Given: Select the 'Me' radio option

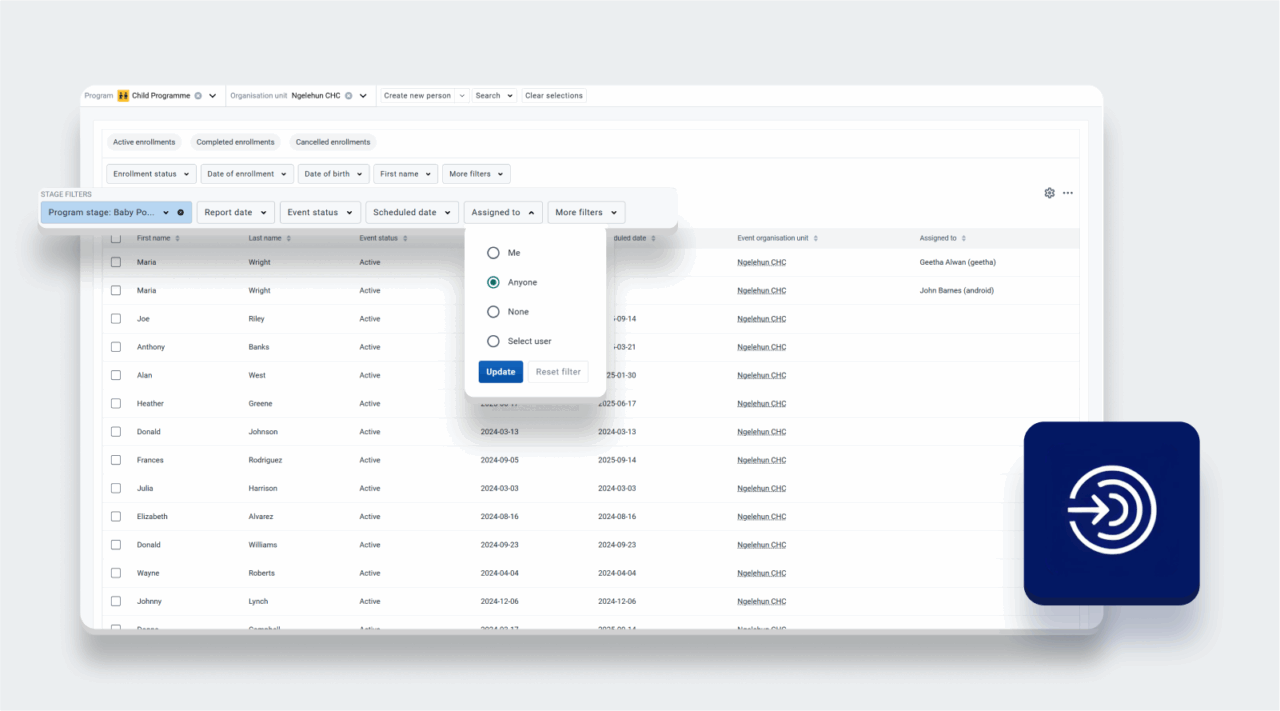Looking at the screenshot, I should coord(493,253).
